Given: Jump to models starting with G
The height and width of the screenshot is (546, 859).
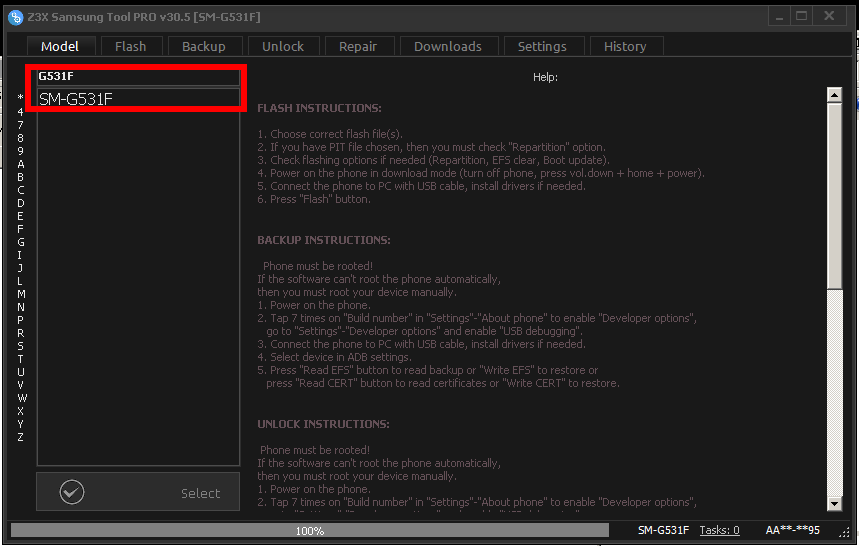Looking at the screenshot, I should [20, 242].
